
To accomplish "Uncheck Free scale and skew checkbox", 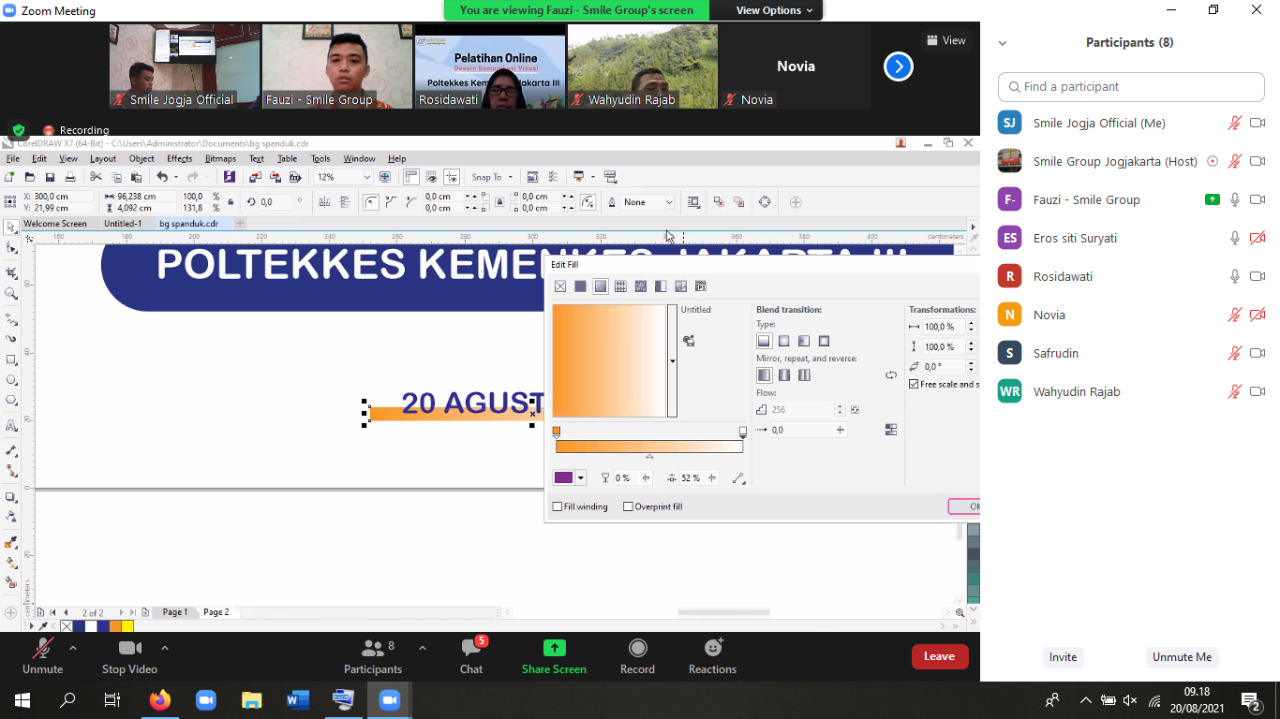I will coord(914,385).
